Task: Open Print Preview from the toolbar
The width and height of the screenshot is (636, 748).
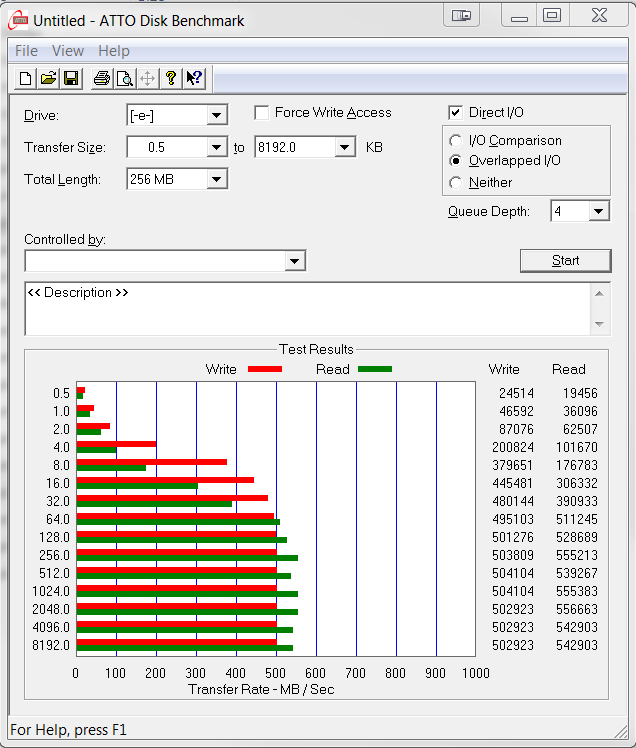Action: pyautogui.click(x=124, y=78)
